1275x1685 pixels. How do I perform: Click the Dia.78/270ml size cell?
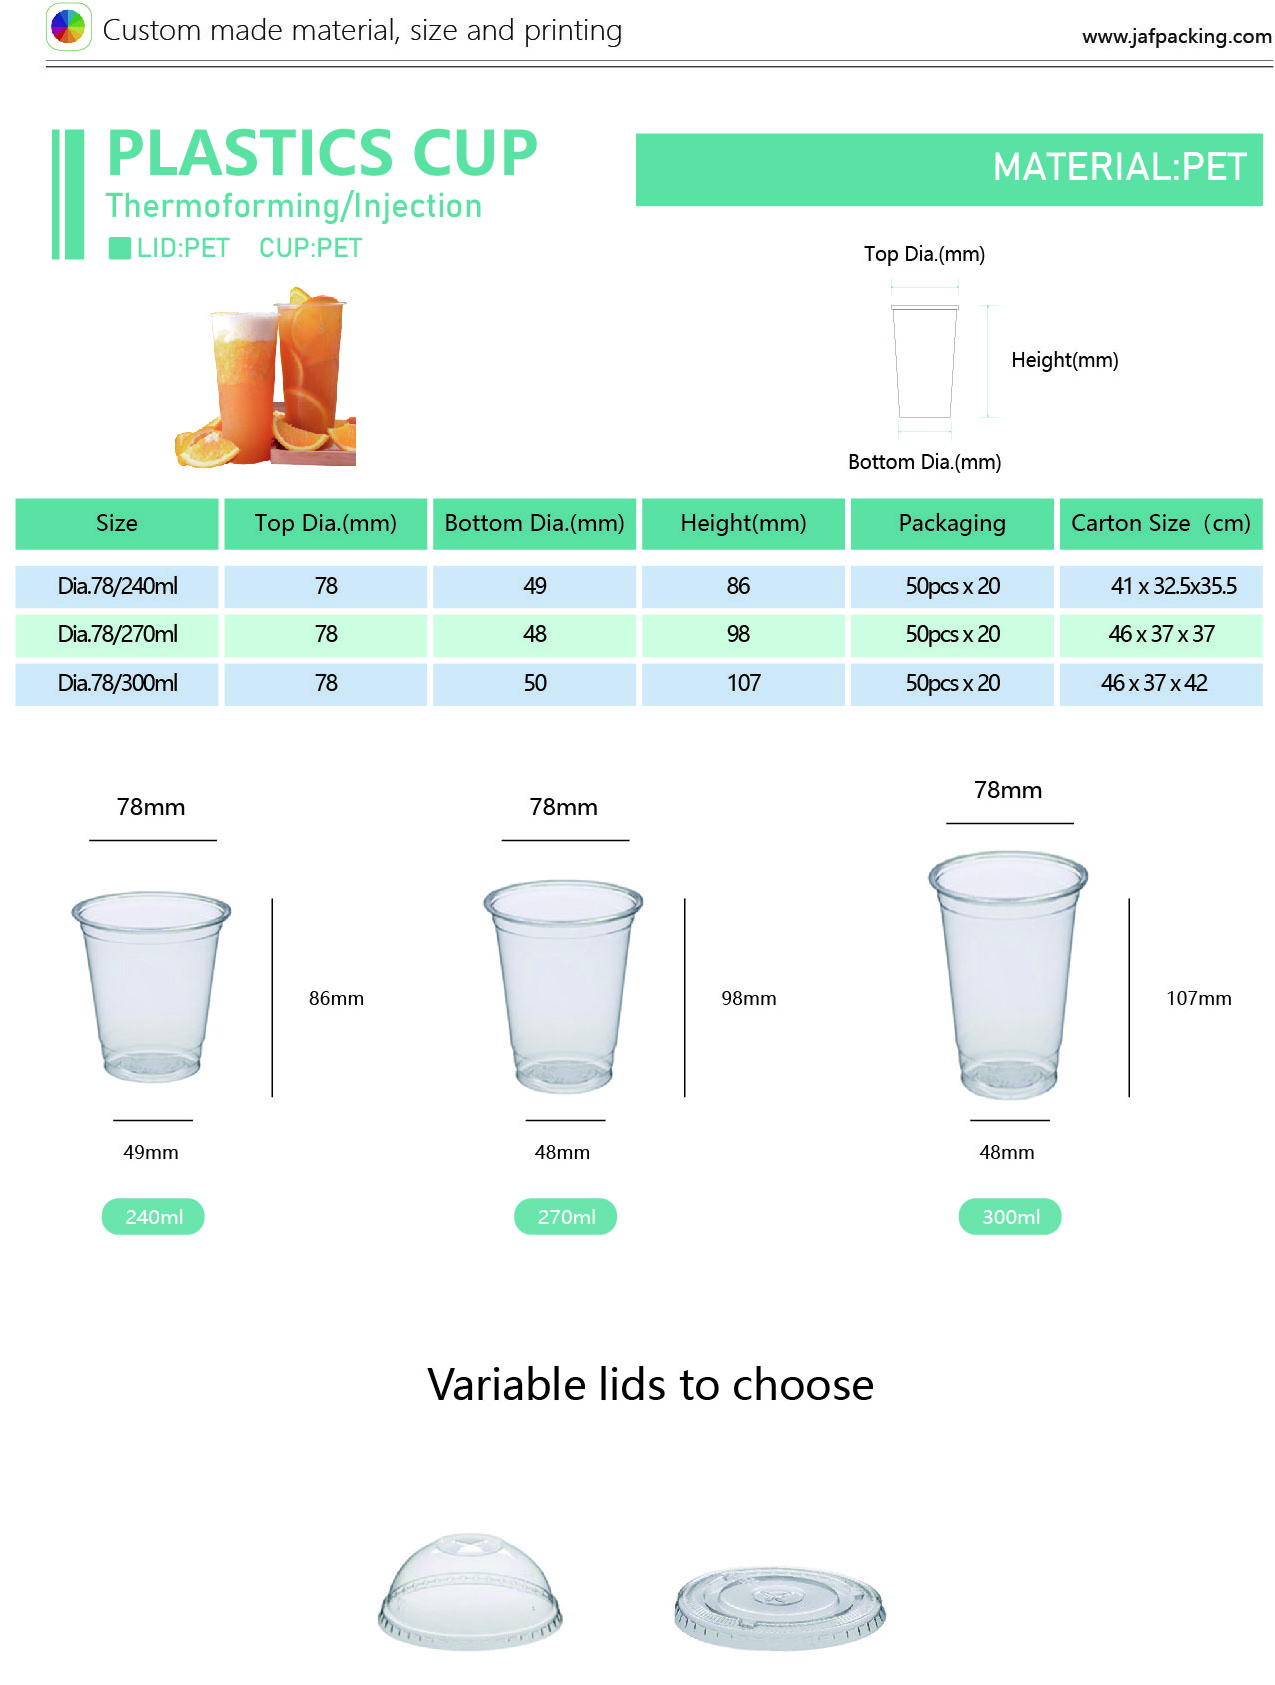click(117, 634)
